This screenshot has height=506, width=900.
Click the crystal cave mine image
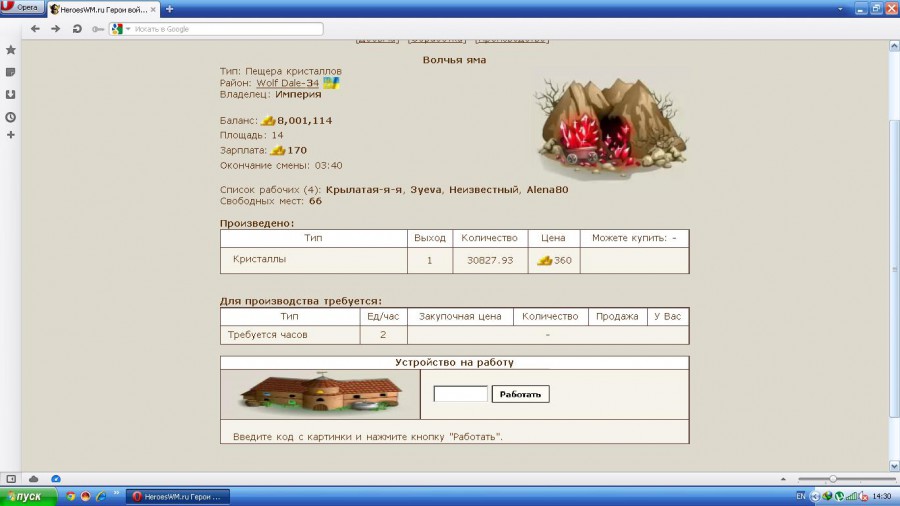611,126
